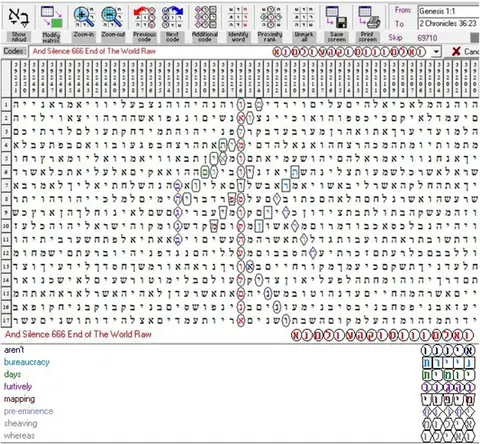
Task: Click the Zoom-out magnifier icon
Action: (x=113, y=17)
